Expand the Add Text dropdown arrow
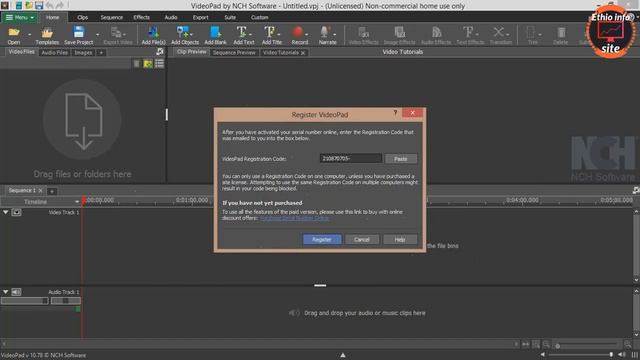Viewport: 640px width, 360px height. tap(250, 34)
